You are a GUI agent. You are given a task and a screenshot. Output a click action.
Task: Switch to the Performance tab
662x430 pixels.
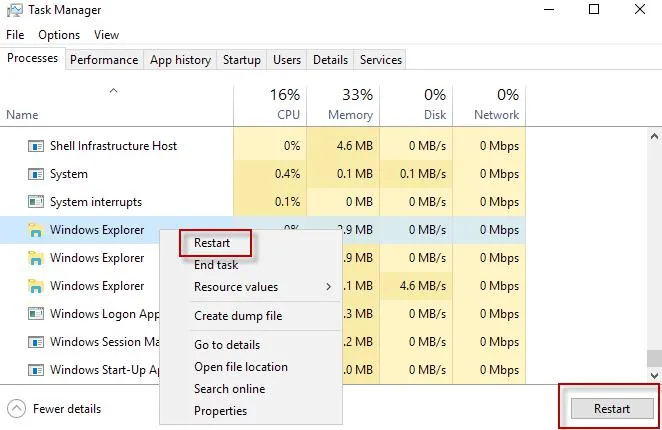point(104,60)
